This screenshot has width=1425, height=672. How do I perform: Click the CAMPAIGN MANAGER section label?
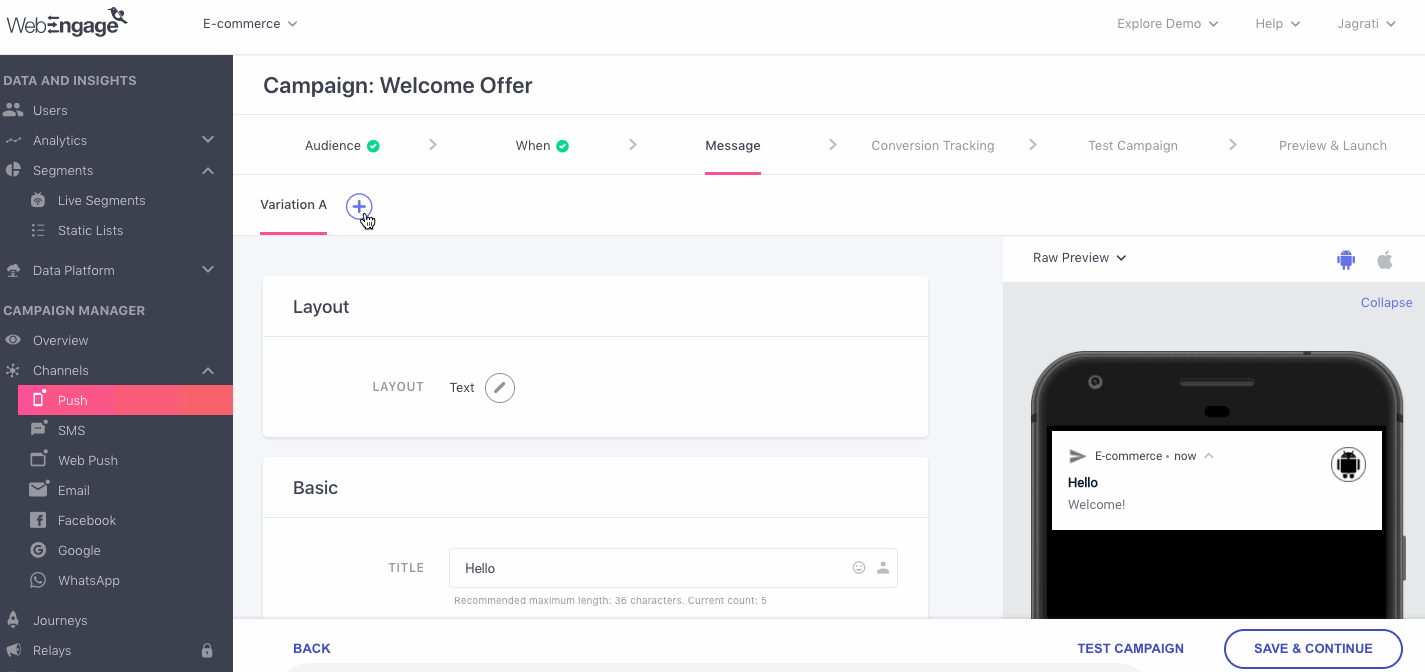coord(74,310)
